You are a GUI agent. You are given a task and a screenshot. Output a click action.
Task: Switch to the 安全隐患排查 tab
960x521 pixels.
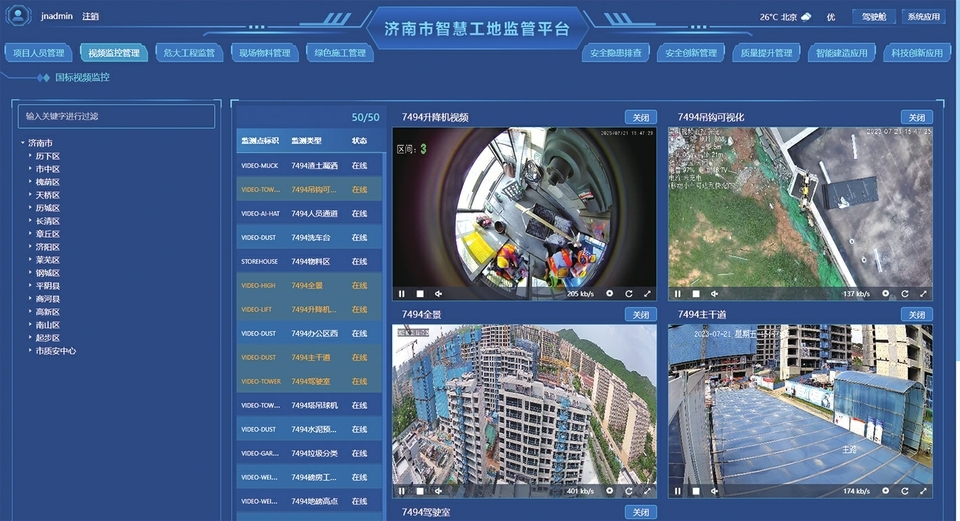click(615, 53)
